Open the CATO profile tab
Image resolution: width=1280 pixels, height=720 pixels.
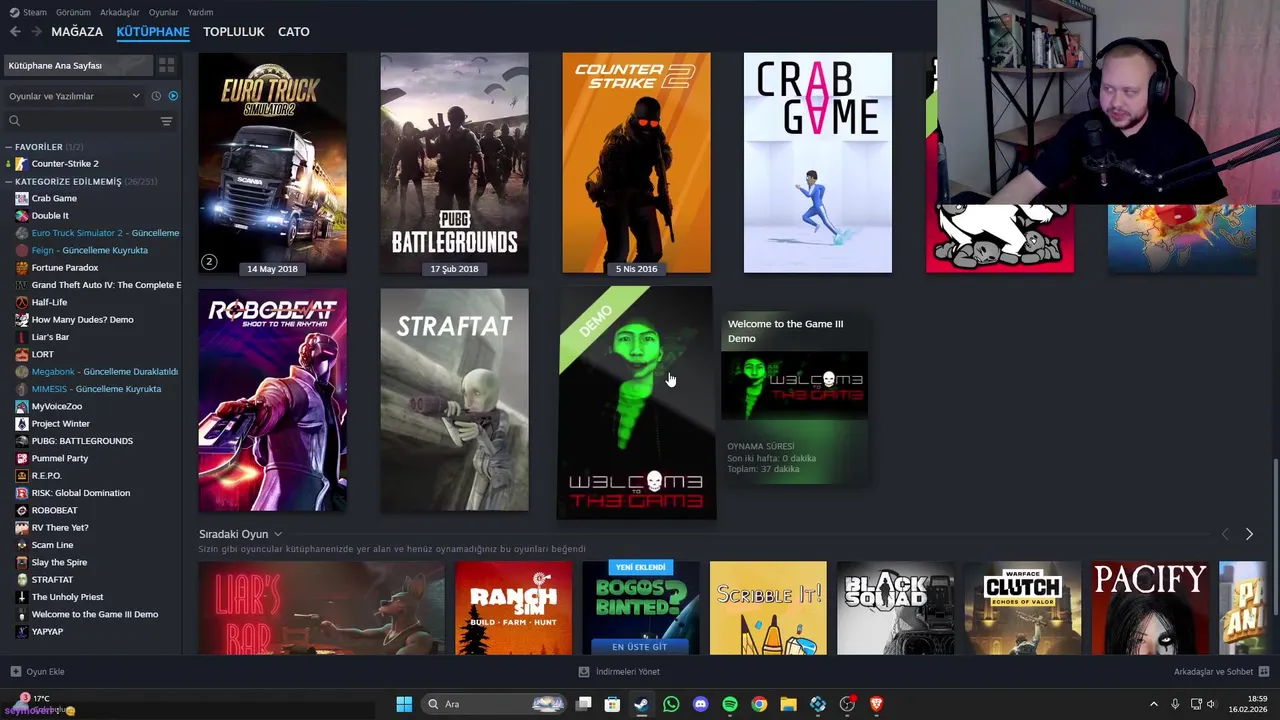pyautogui.click(x=294, y=32)
